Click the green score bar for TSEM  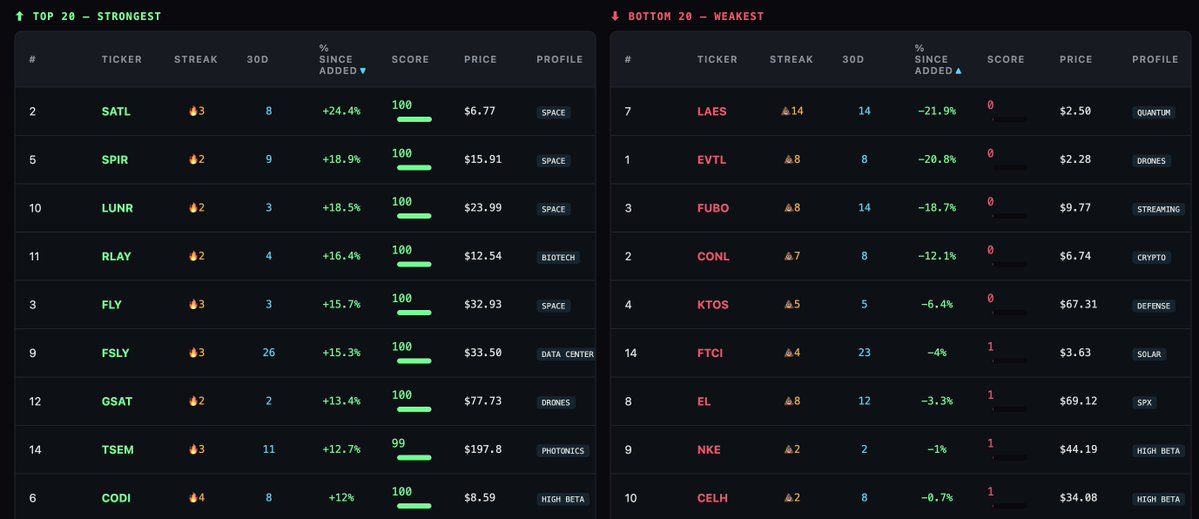tap(414, 457)
